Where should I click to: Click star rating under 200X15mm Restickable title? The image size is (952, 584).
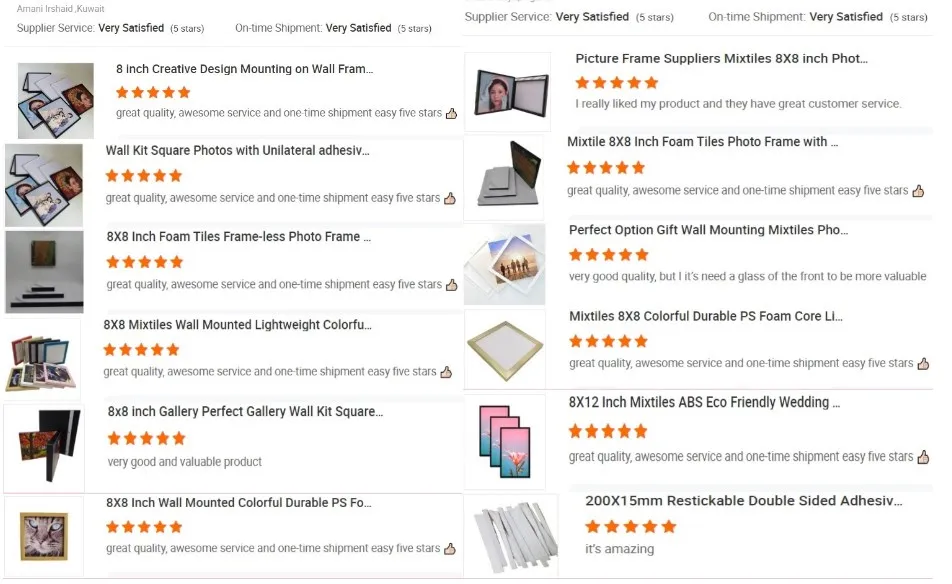click(x=631, y=526)
